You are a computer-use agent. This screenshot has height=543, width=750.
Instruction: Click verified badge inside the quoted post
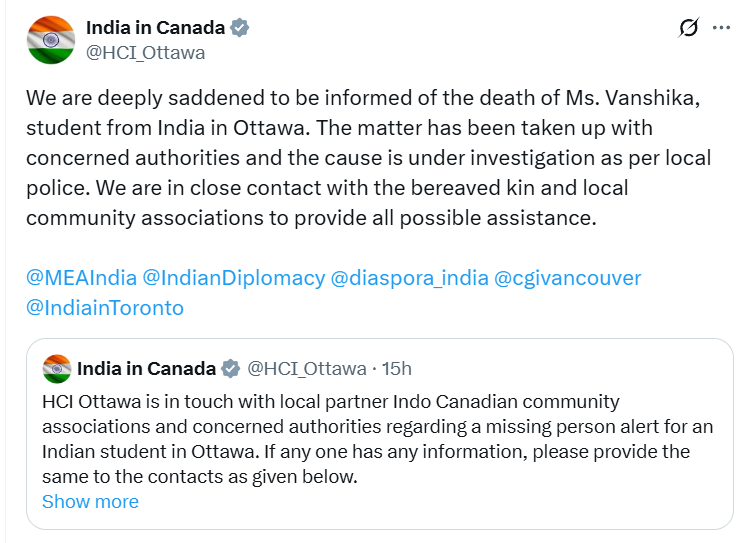click(230, 369)
